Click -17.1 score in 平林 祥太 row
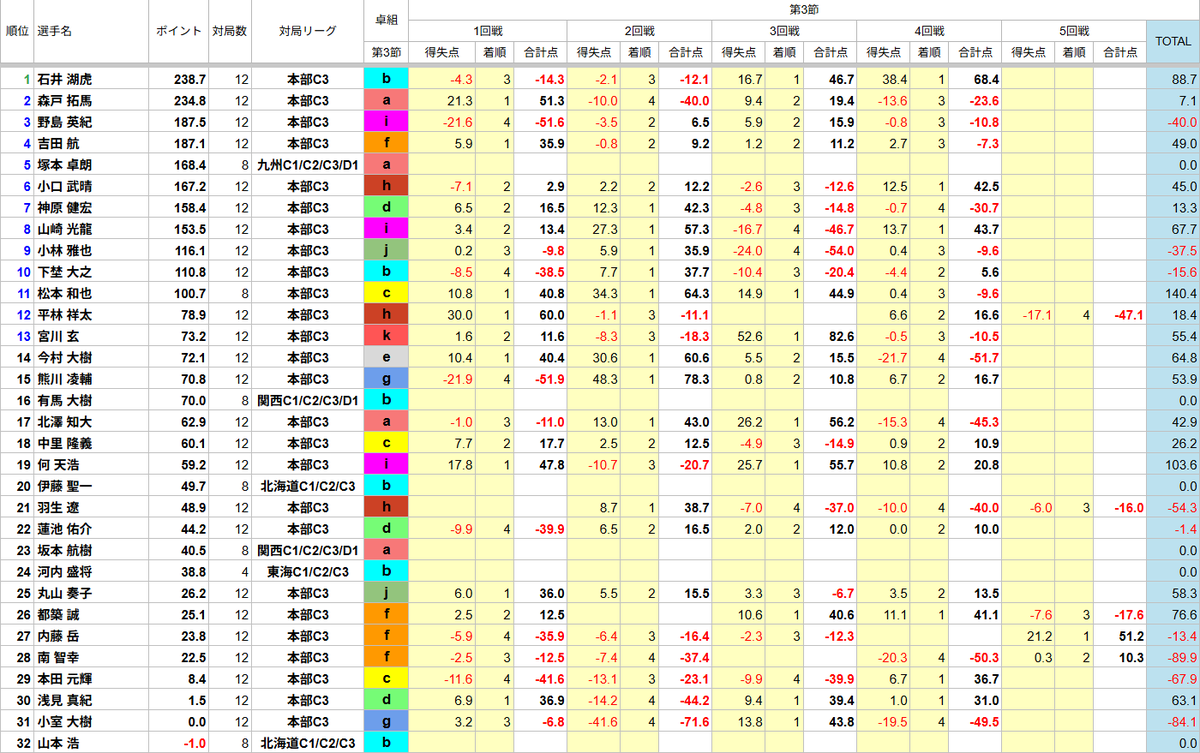 1036,315
